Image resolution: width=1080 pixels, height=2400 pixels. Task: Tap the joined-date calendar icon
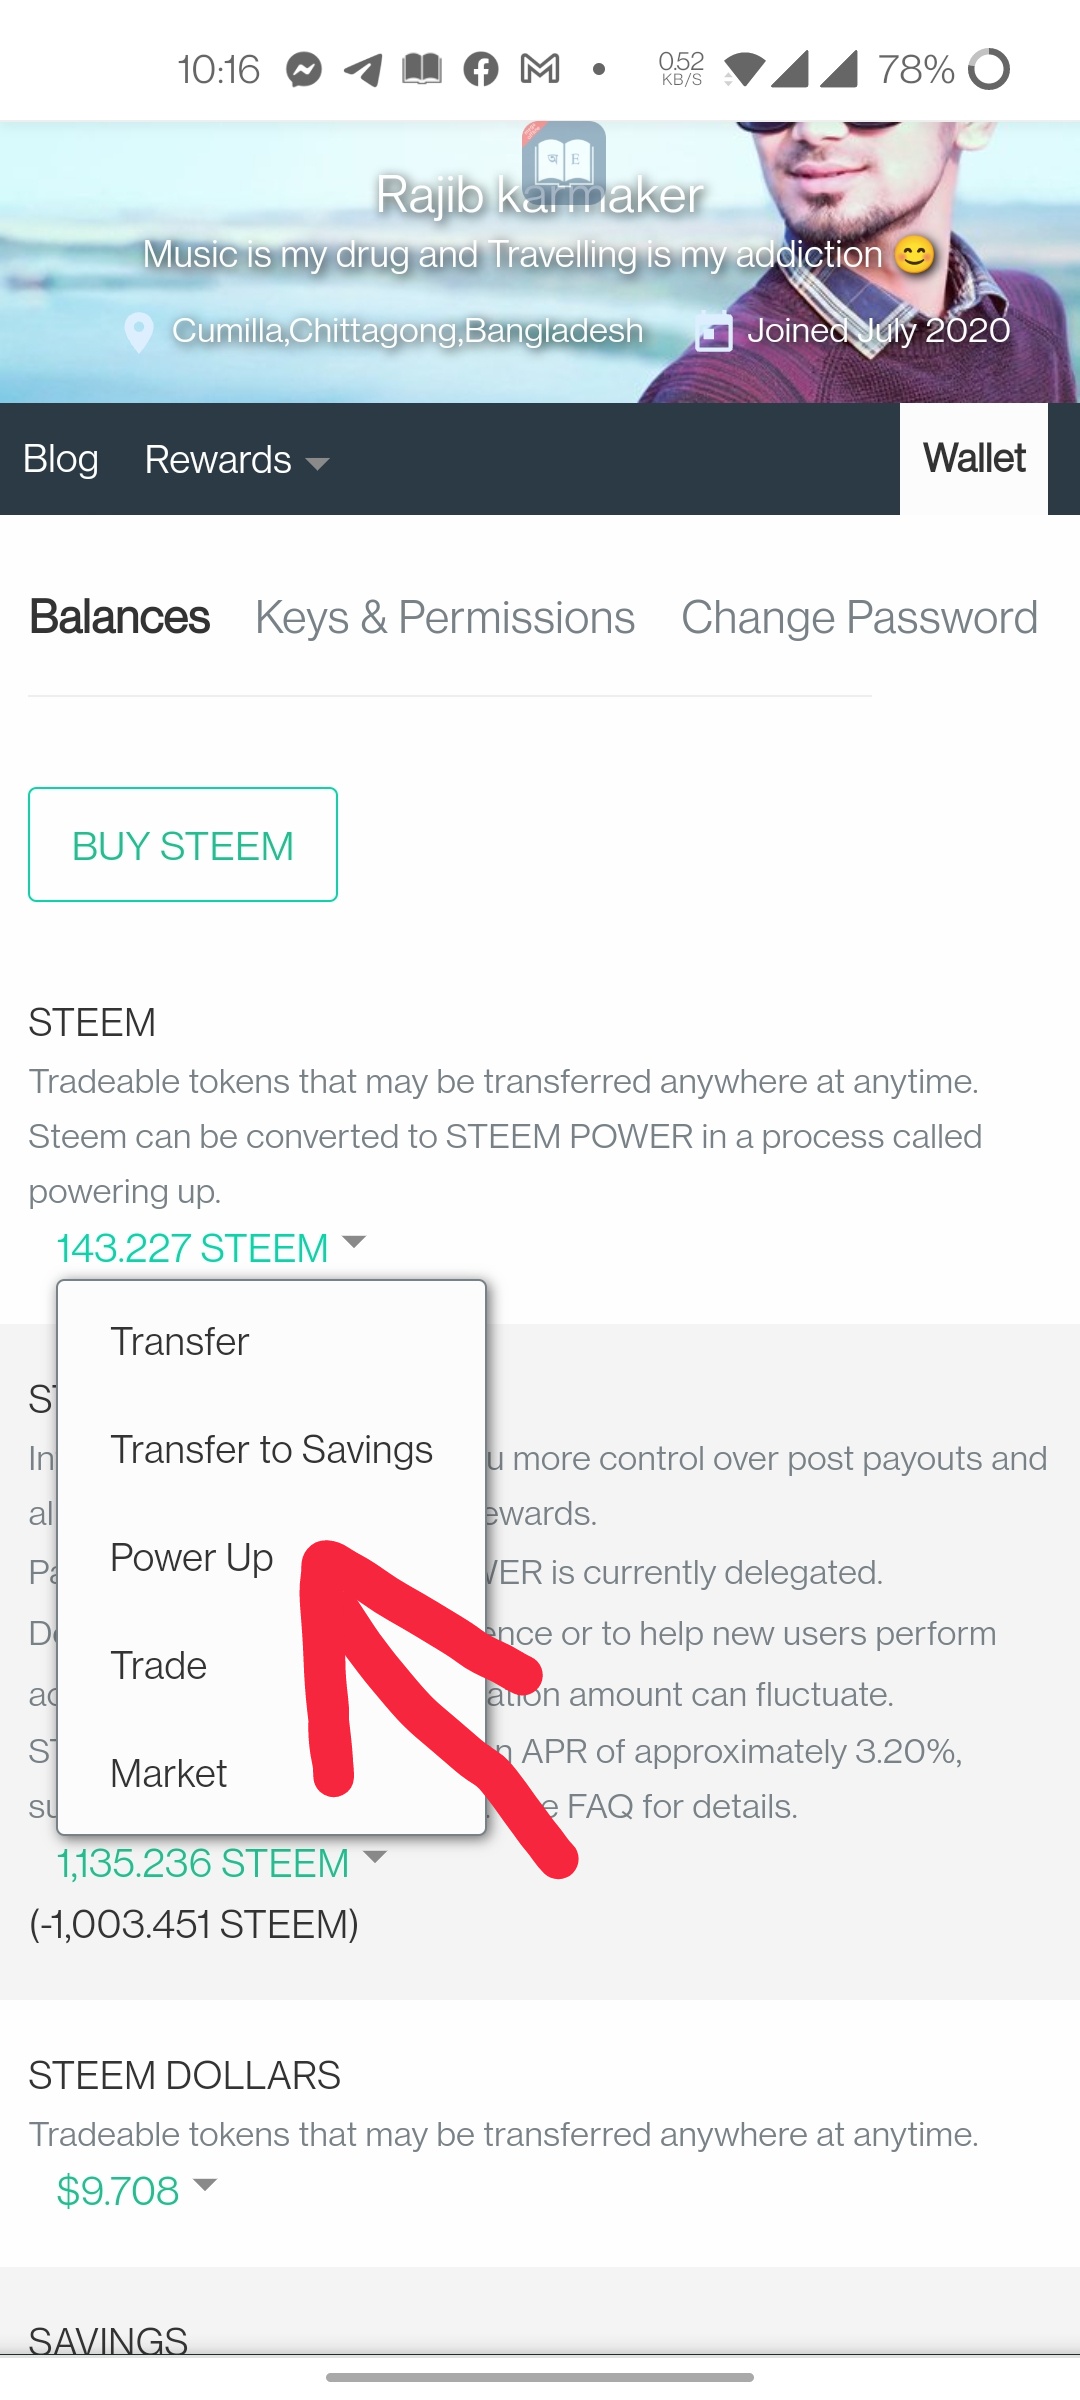tap(714, 331)
